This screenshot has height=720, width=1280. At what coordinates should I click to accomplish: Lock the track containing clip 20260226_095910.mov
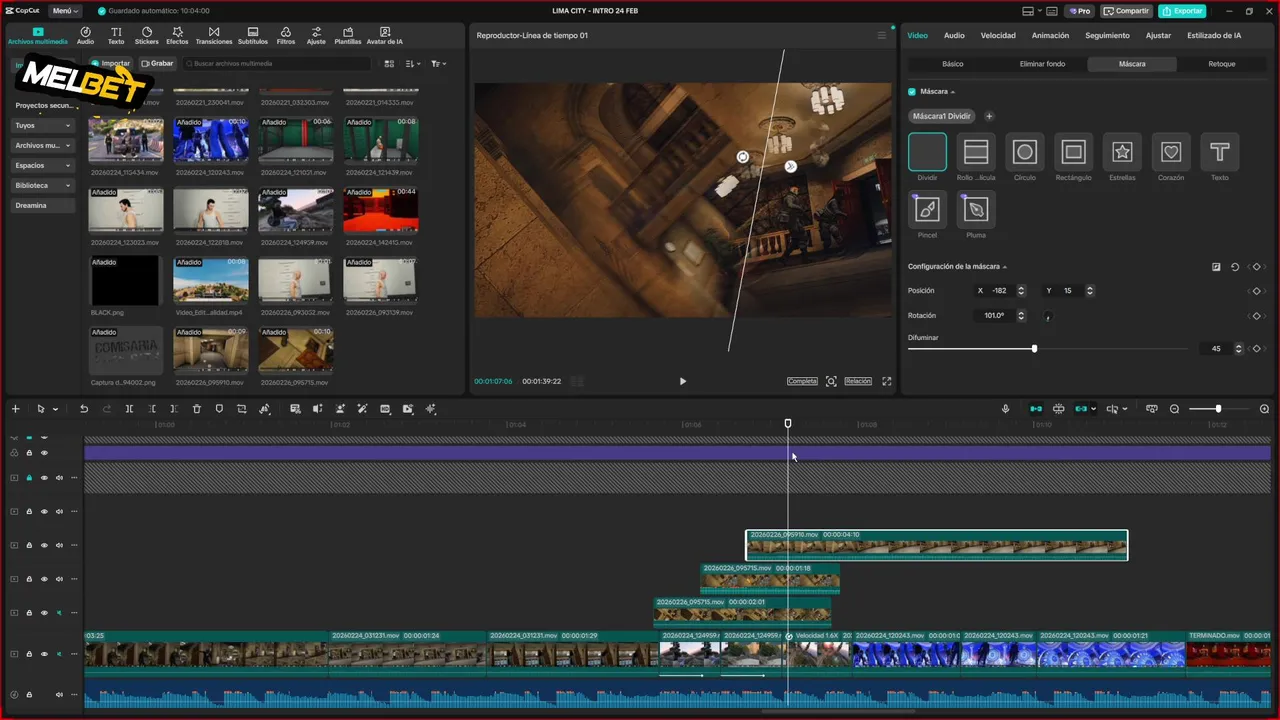click(29, 545)
